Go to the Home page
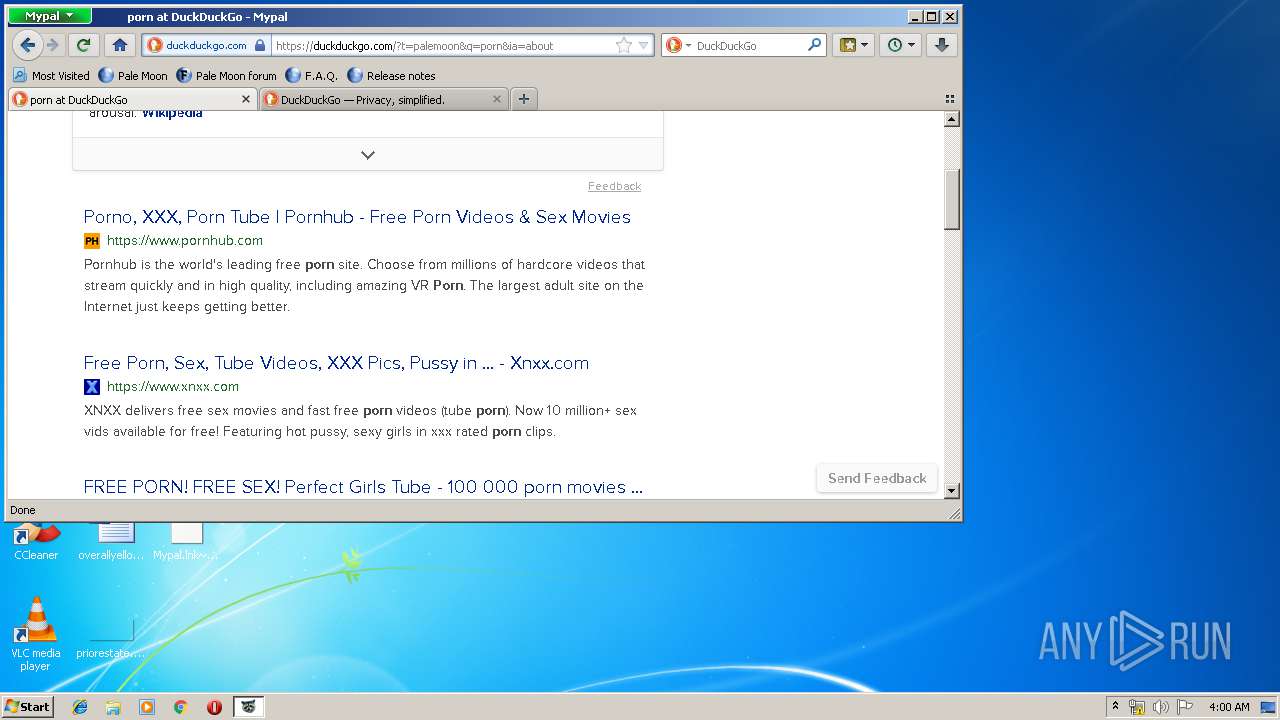The height and width of the screenshot is (720, 1280). click(x=119, y=45)
